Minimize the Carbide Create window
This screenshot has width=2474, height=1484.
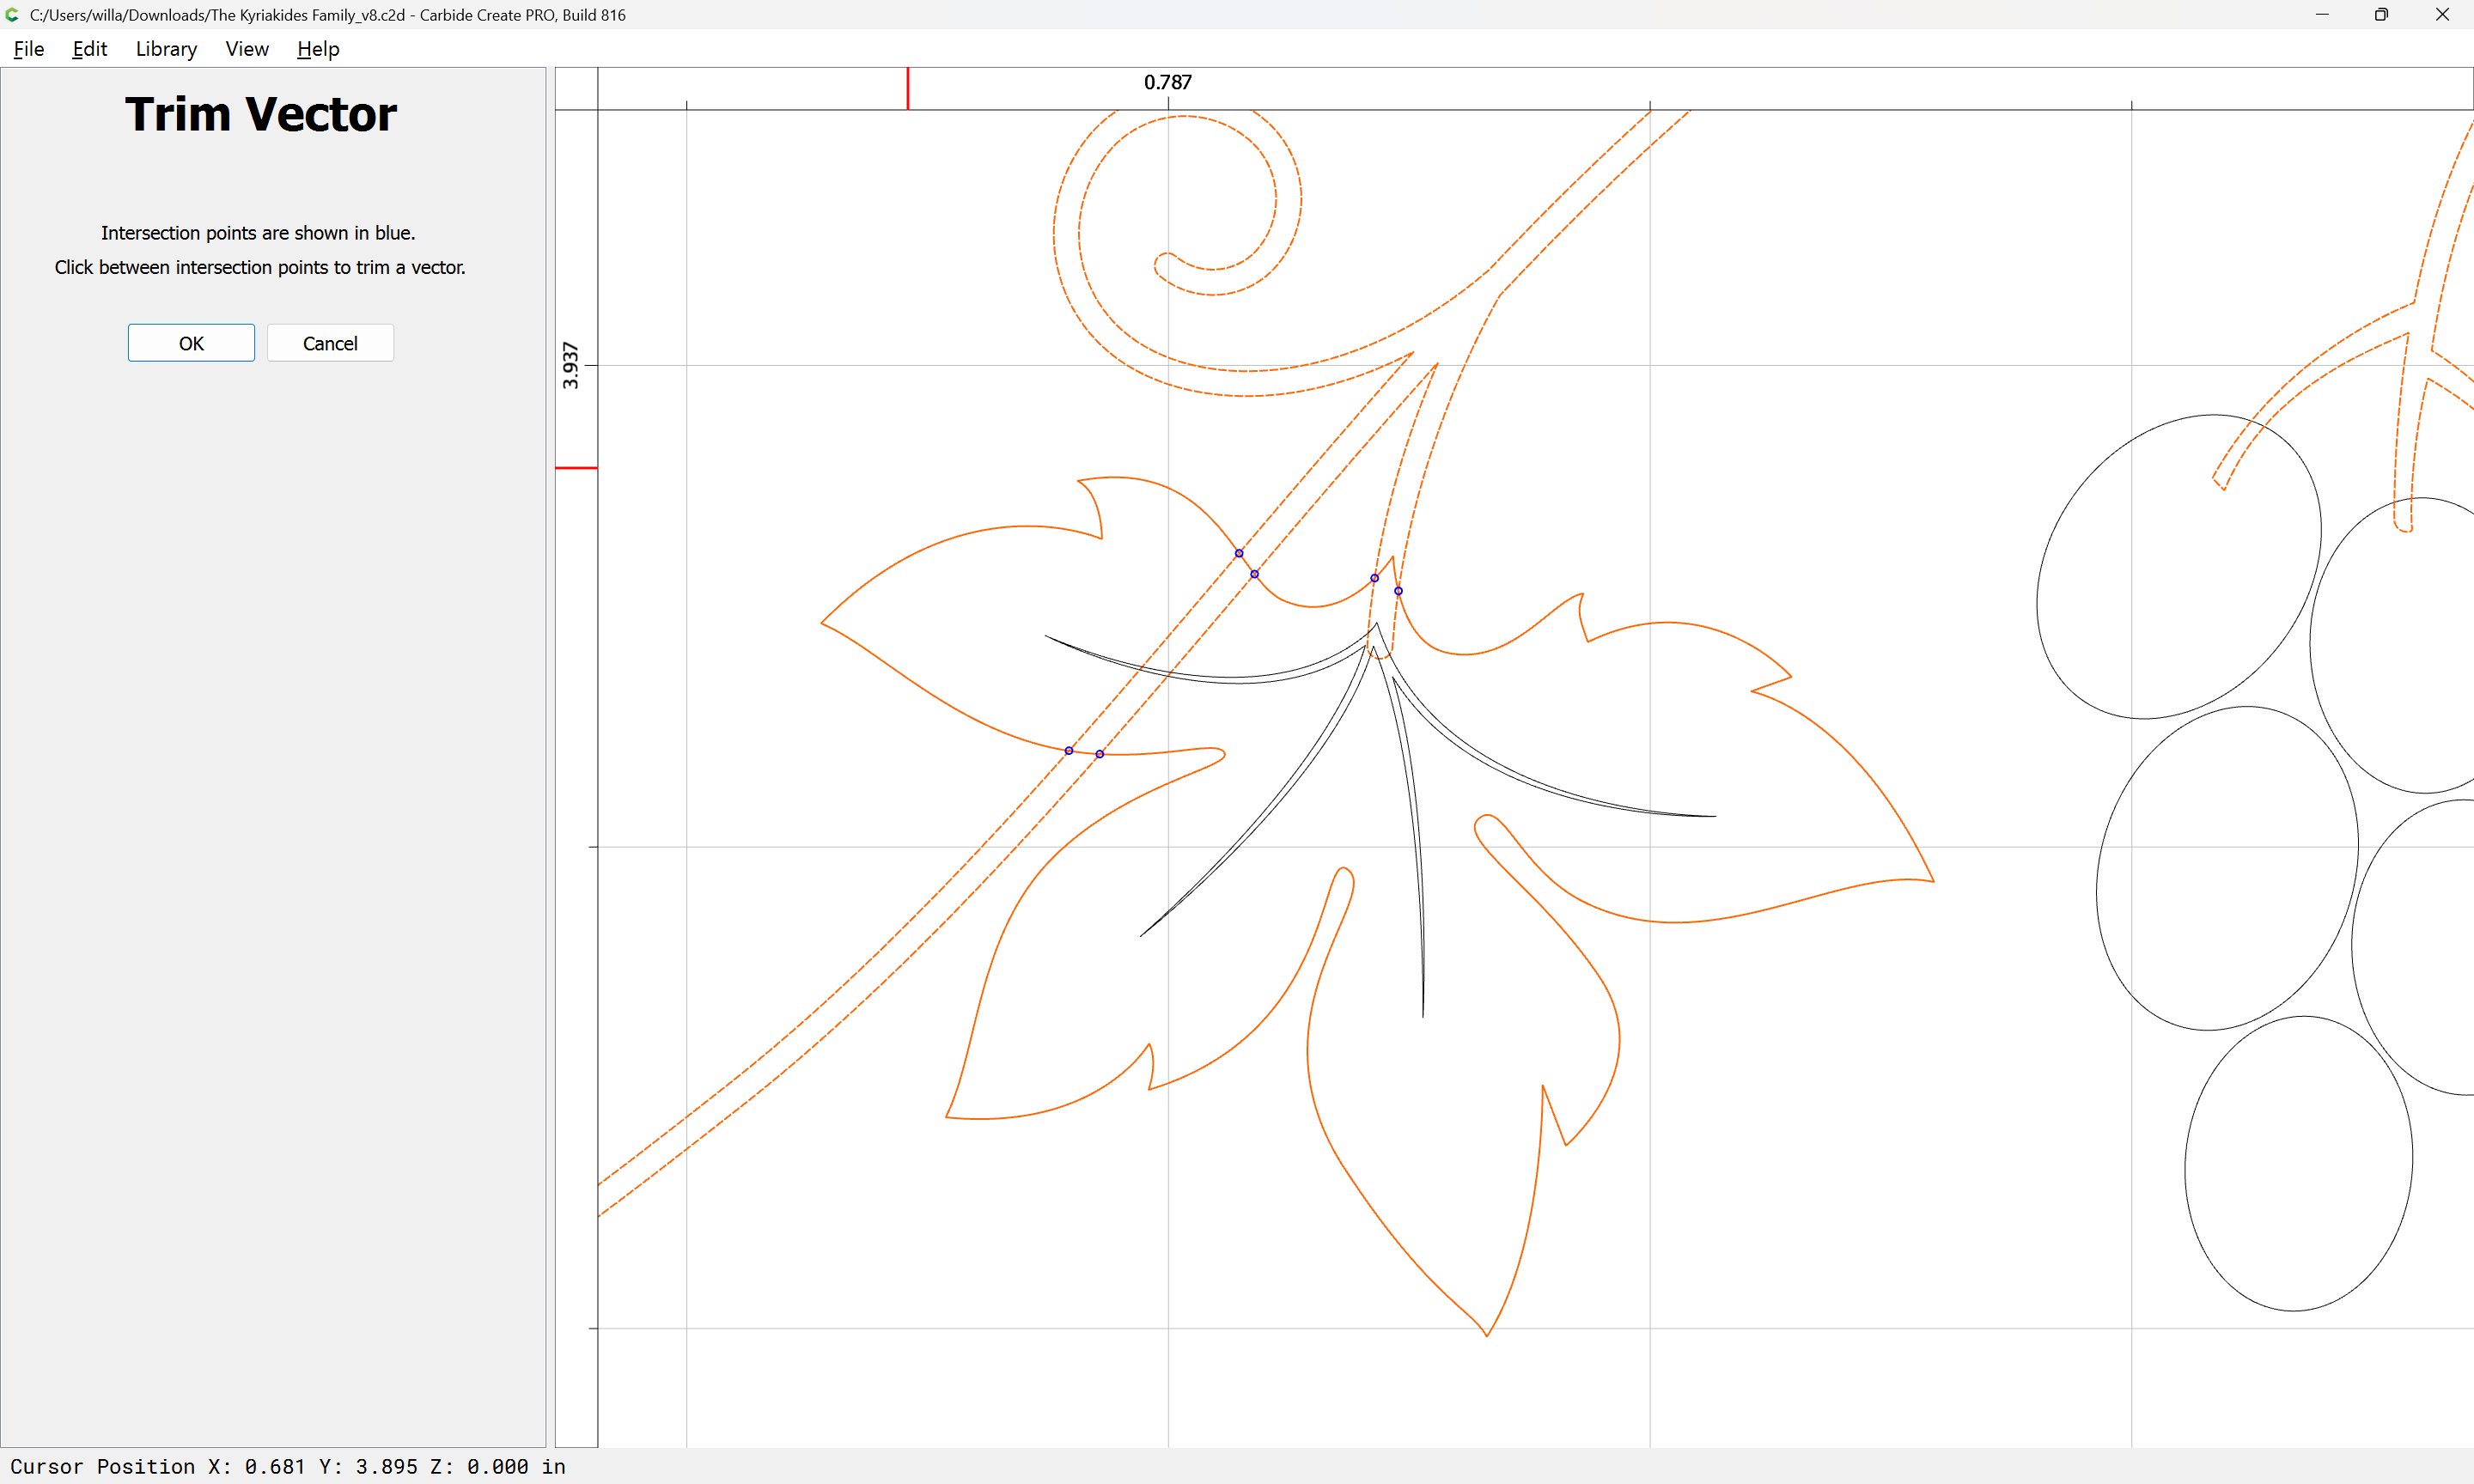(2322, 15)
